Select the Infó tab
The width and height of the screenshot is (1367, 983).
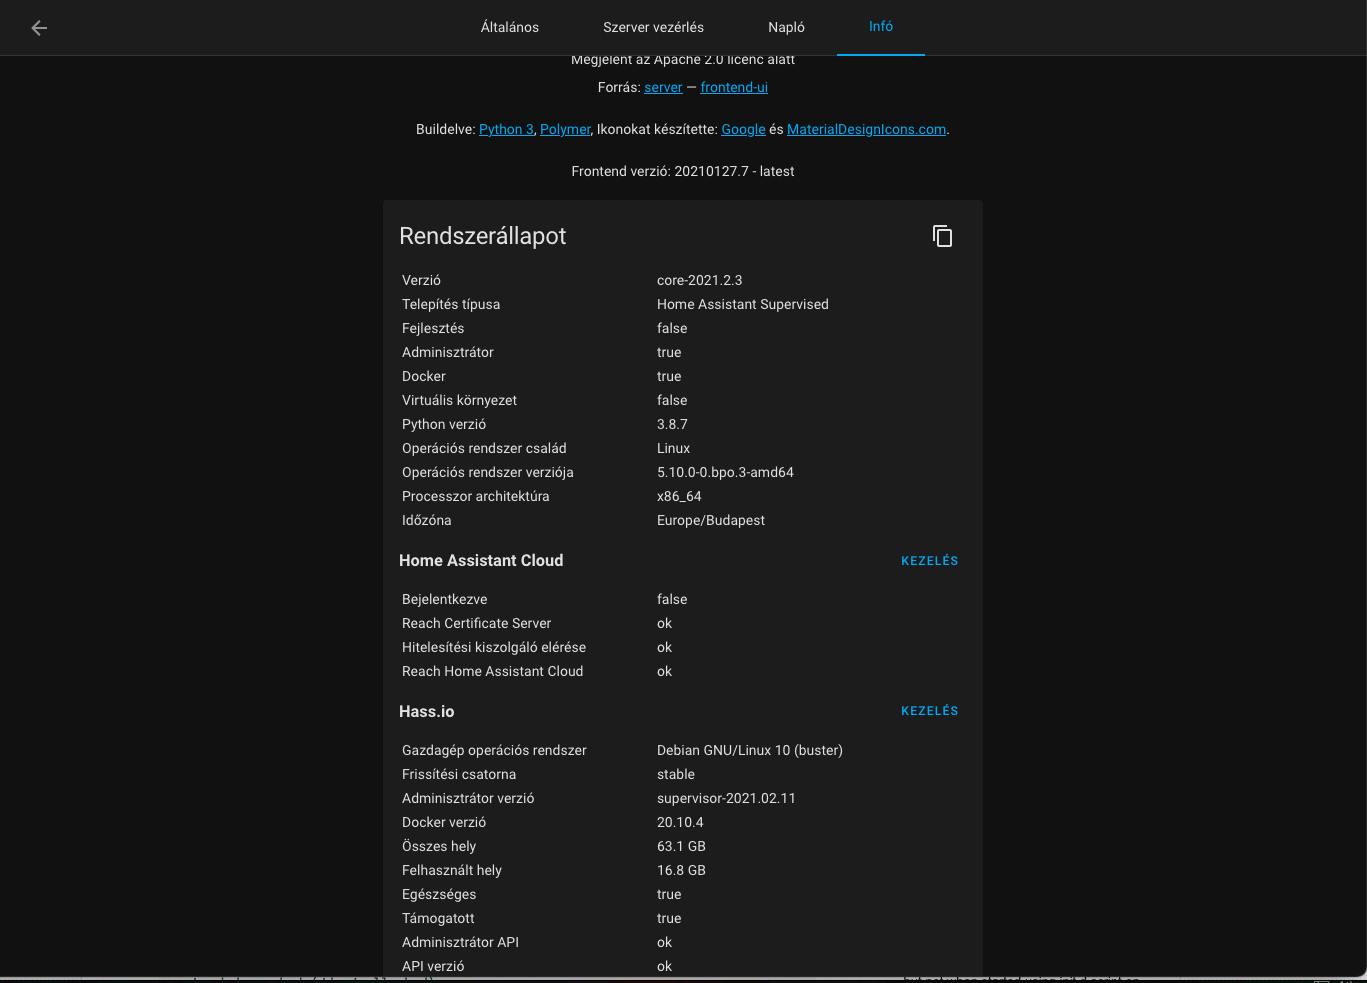(881, 27)
